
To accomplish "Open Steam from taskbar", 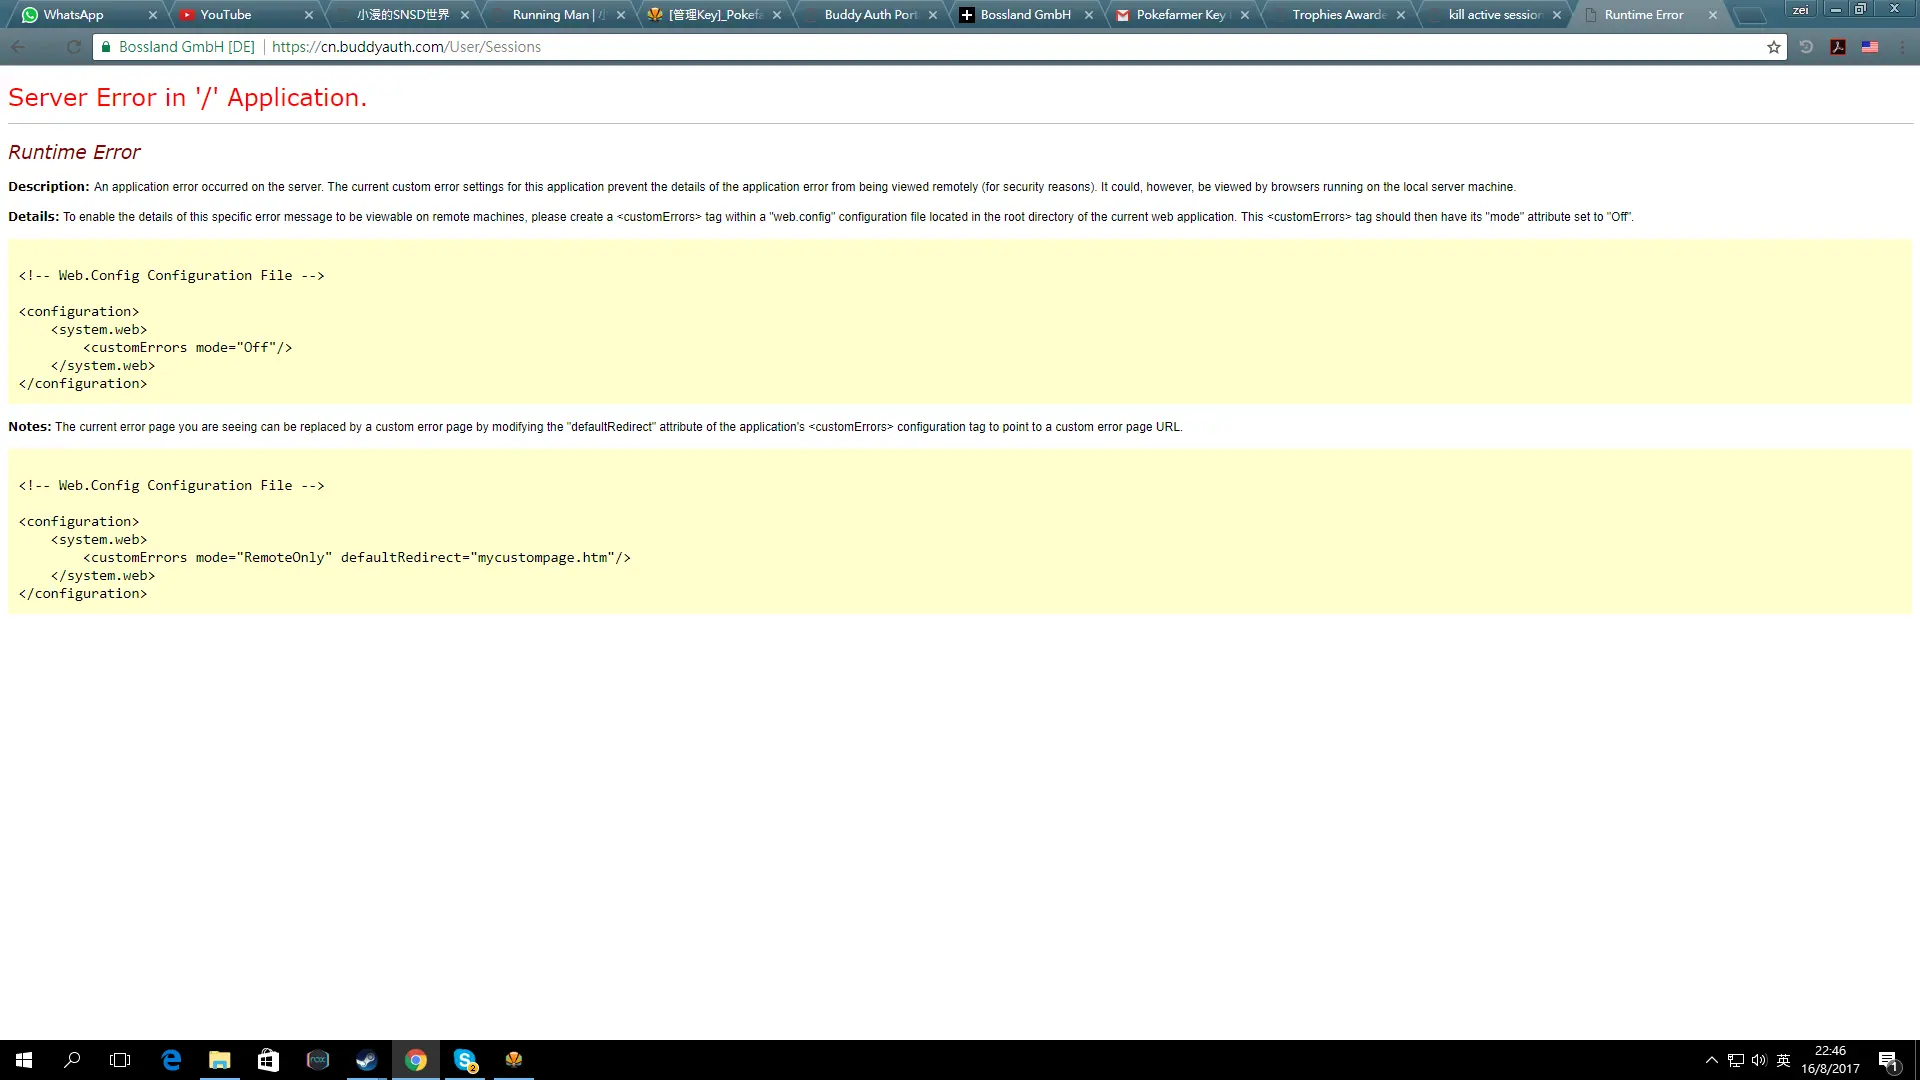I will (367, 1060).
